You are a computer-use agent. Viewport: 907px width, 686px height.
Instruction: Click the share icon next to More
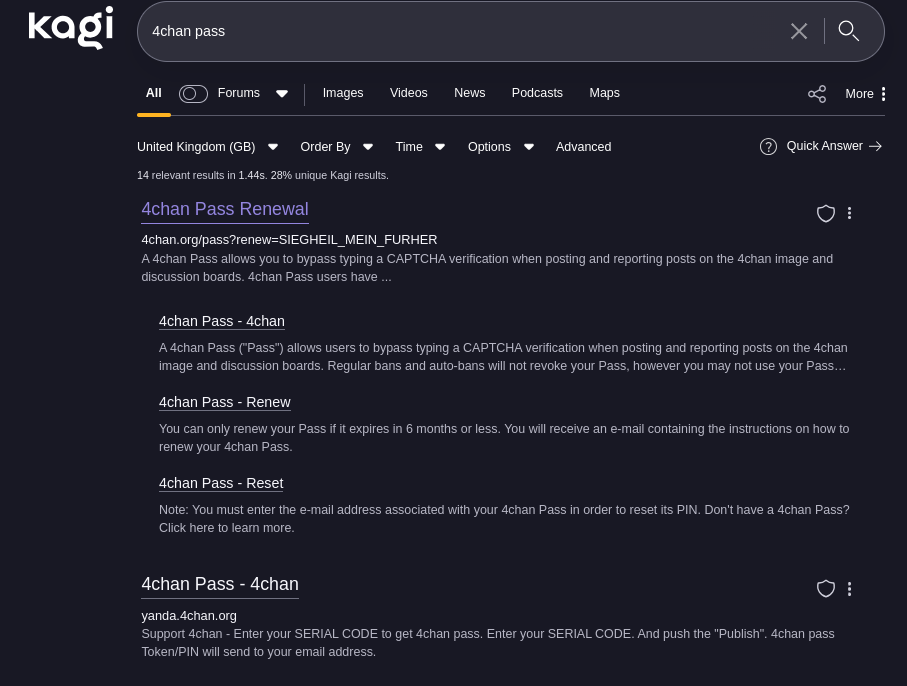pyautogui.click(x=817, y=94)
